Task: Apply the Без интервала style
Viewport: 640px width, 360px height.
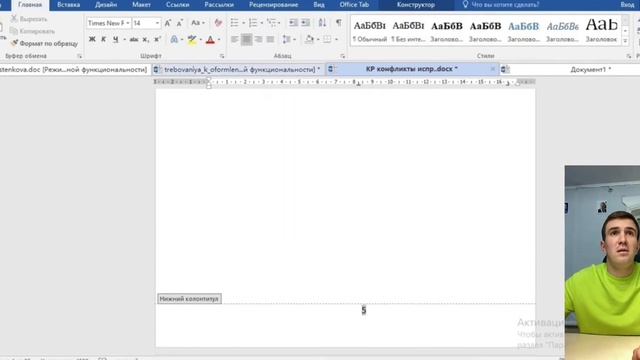Action: pos(408,31)
